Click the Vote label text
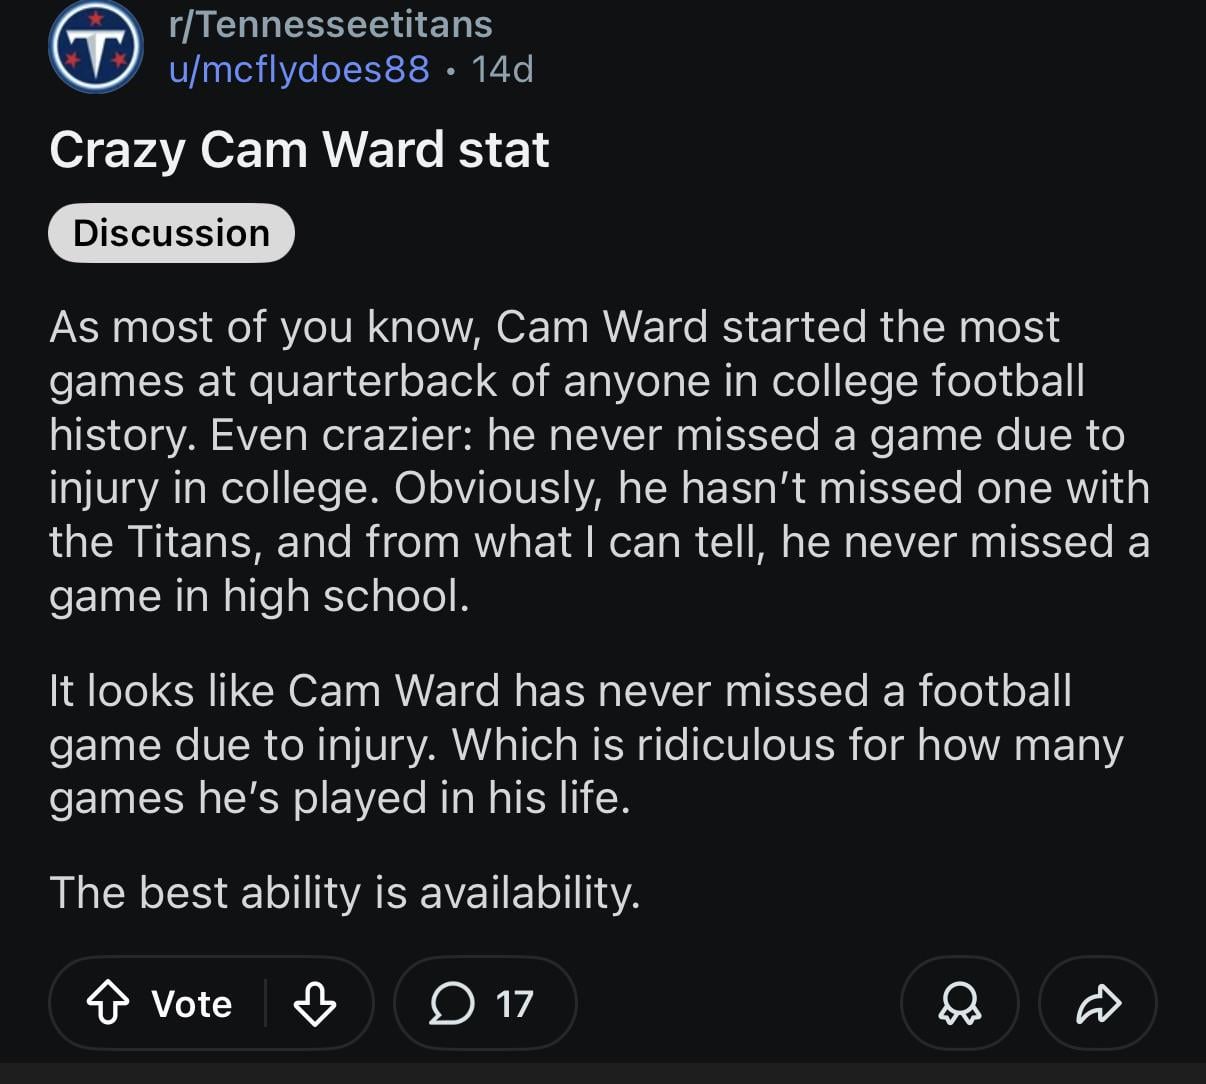The height and width of the screenshot is (1084, 1206). tap(191, 1003)
